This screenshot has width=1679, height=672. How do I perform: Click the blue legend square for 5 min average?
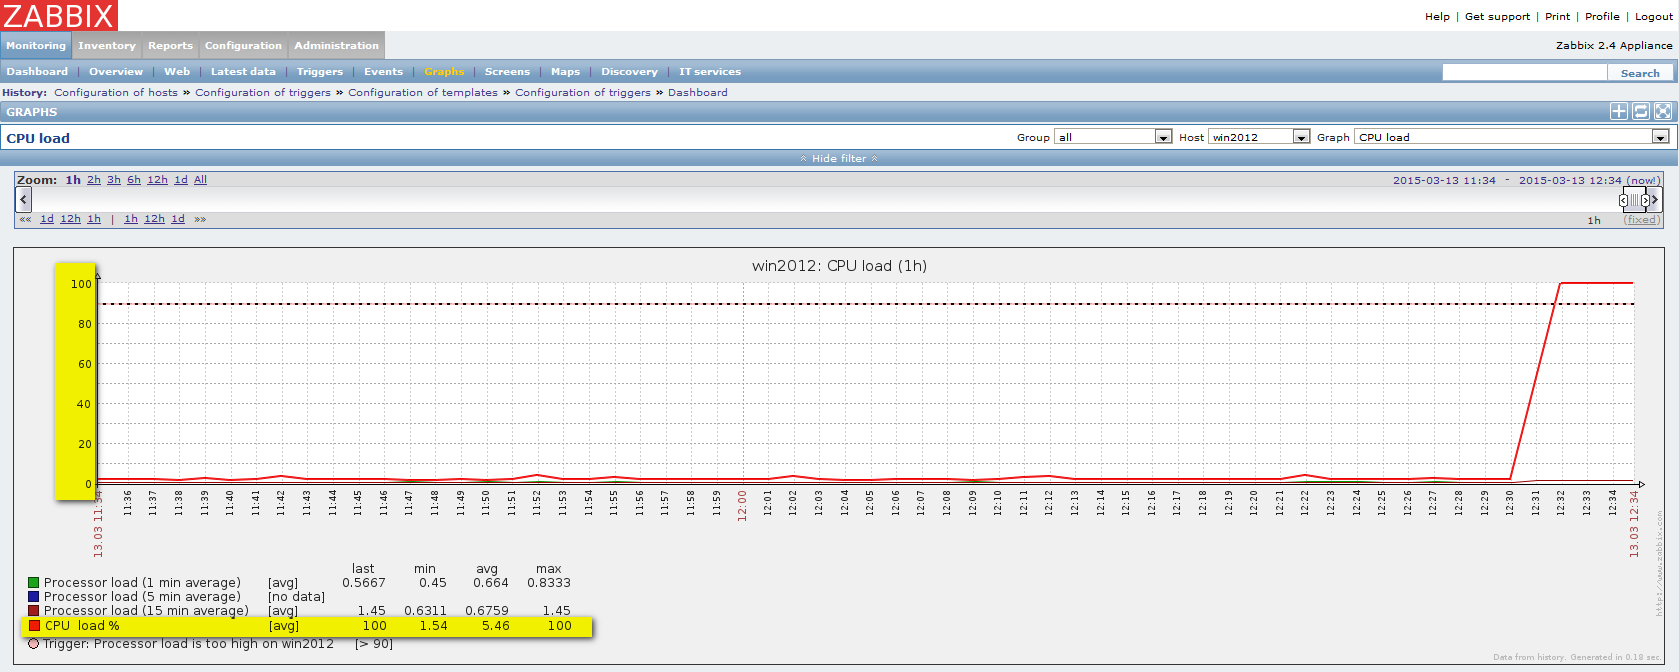pos(33,596)
